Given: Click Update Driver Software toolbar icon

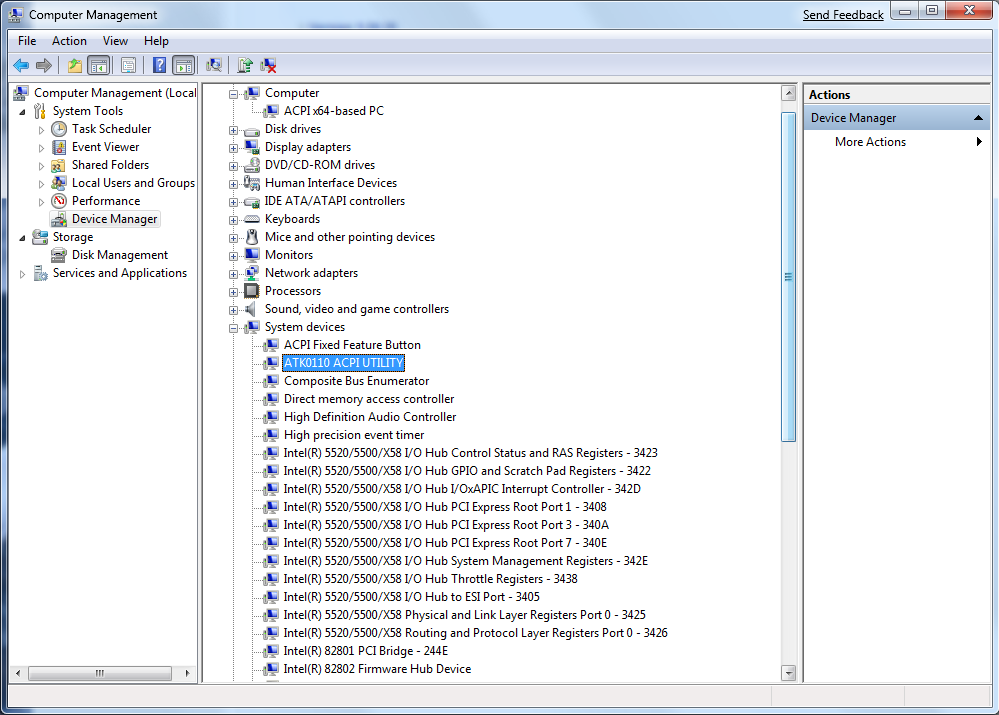Looking at the screenshot, I should coord(245,65).
